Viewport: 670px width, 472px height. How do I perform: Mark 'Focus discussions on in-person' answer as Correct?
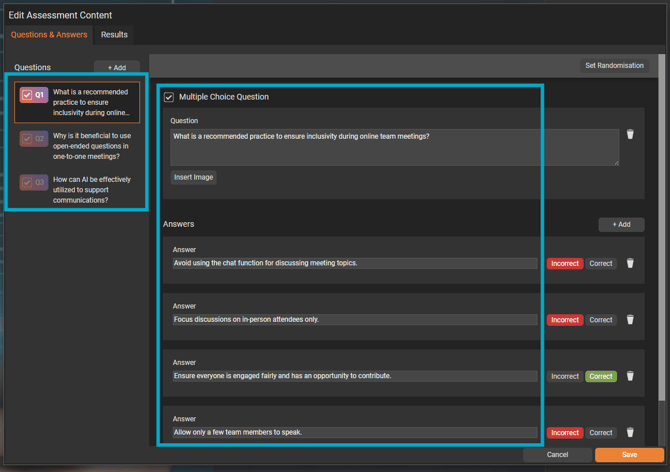[600, 320]
